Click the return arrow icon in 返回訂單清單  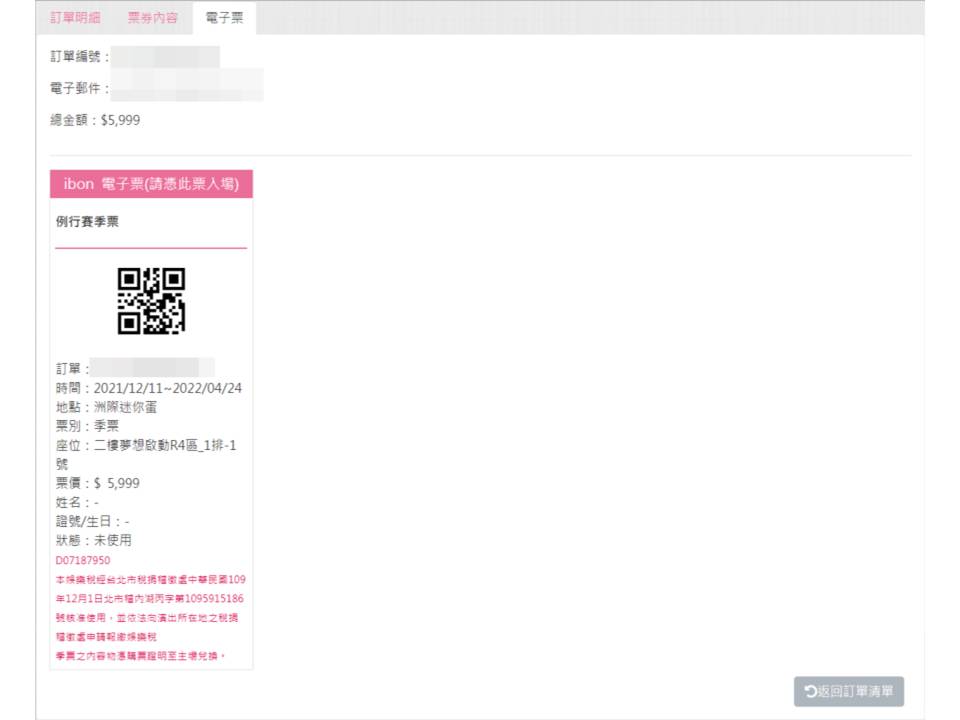coord(811,691)
